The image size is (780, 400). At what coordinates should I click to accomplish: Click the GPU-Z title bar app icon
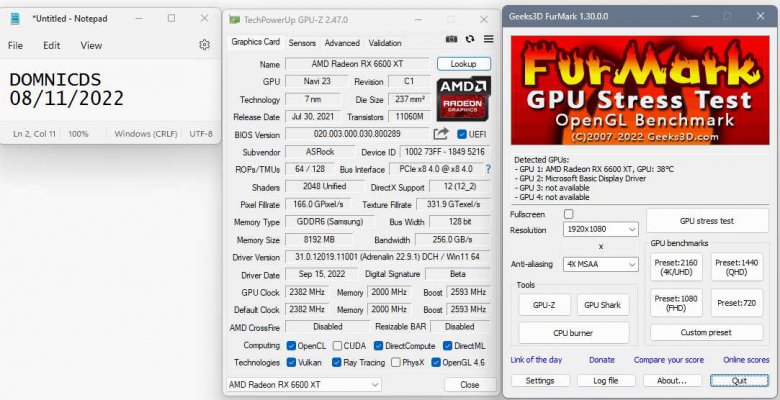[234, 20]
